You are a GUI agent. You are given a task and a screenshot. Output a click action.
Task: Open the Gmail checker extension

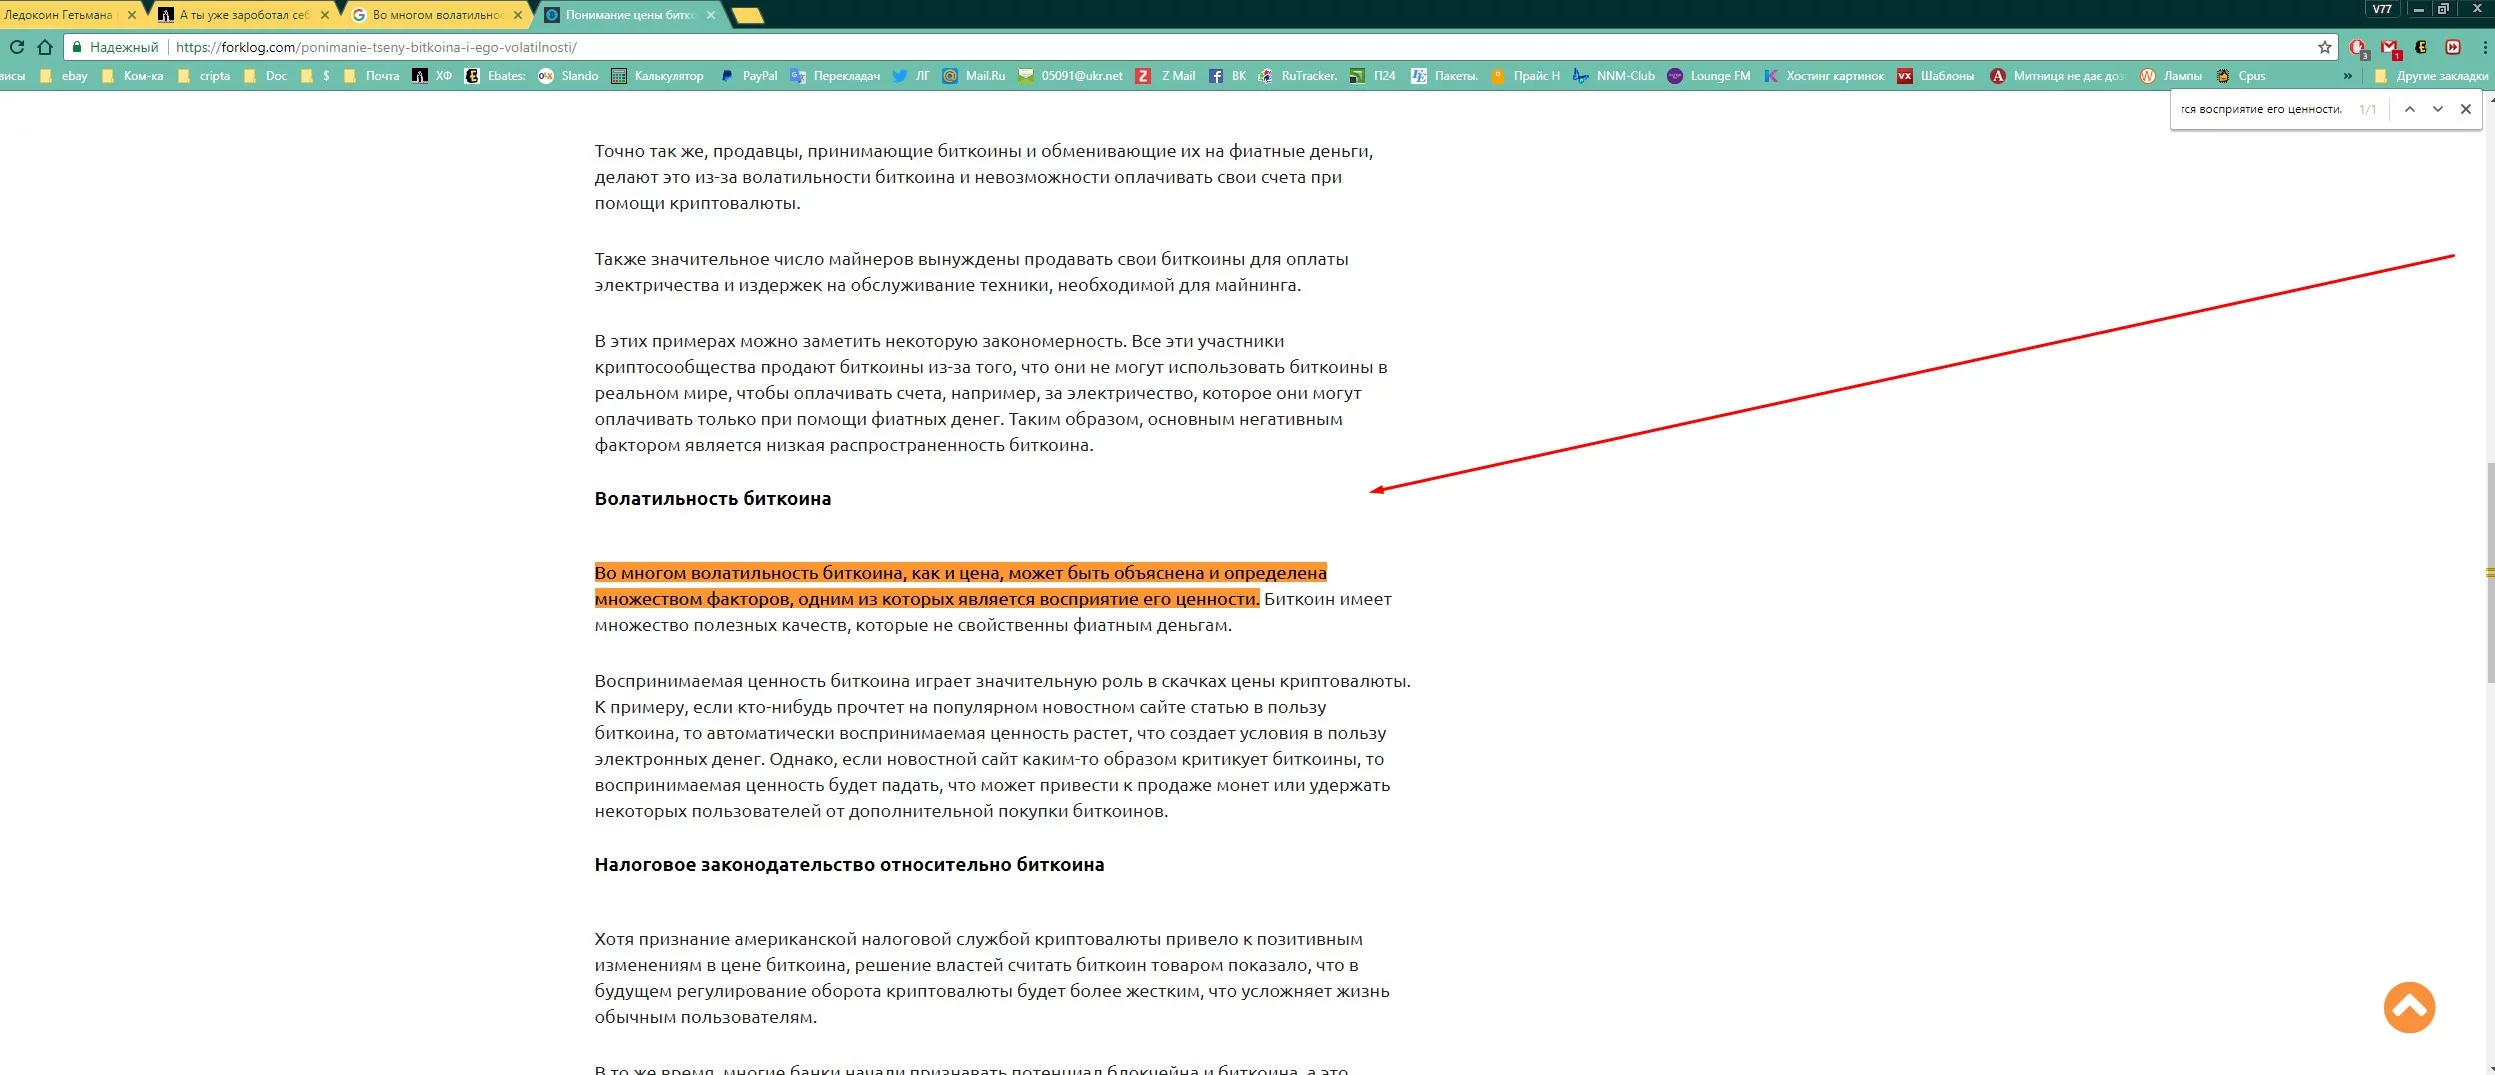click(x=2390, y=47)
